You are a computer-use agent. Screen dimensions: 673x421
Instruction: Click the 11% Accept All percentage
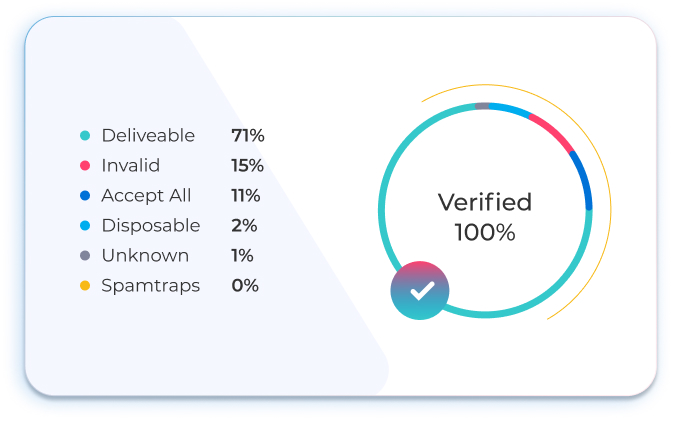point(245,196)
